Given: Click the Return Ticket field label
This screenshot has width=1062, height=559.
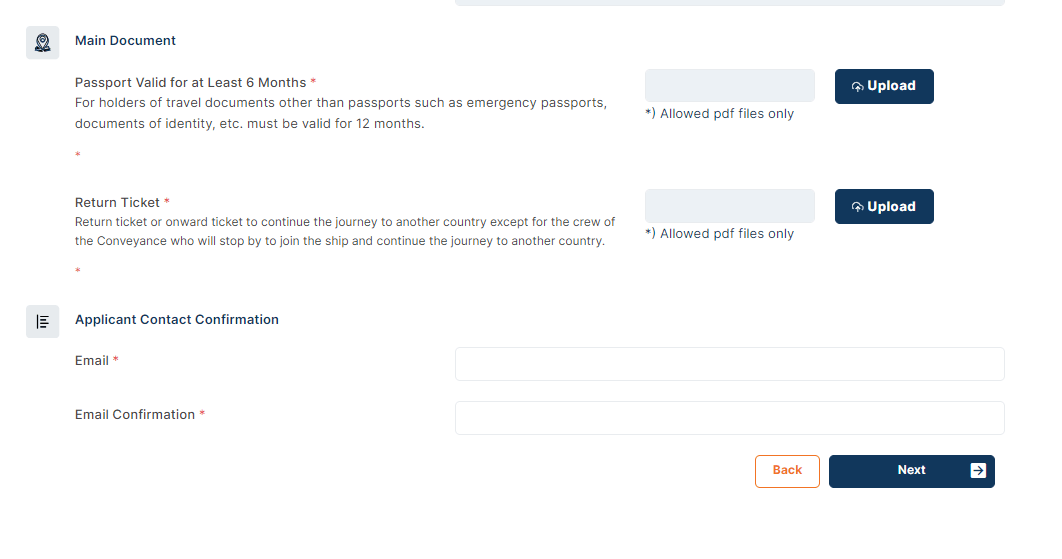Looking at the screenshot, I should click(x=117, y=203).
